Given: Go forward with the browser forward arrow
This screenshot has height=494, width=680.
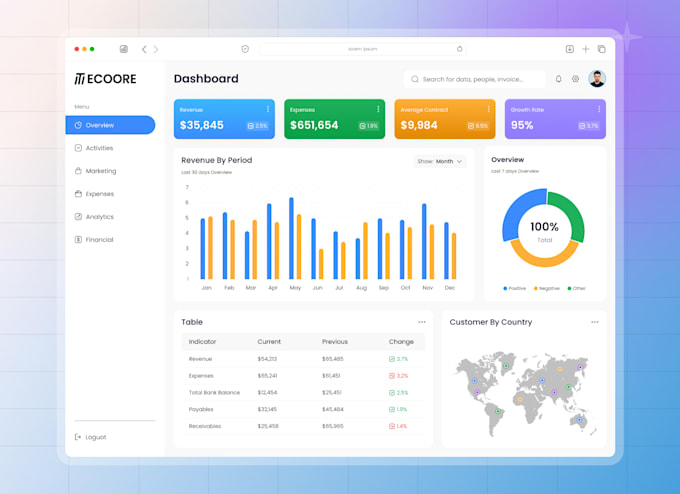Looking at the screenshot, I should point(156,49).
